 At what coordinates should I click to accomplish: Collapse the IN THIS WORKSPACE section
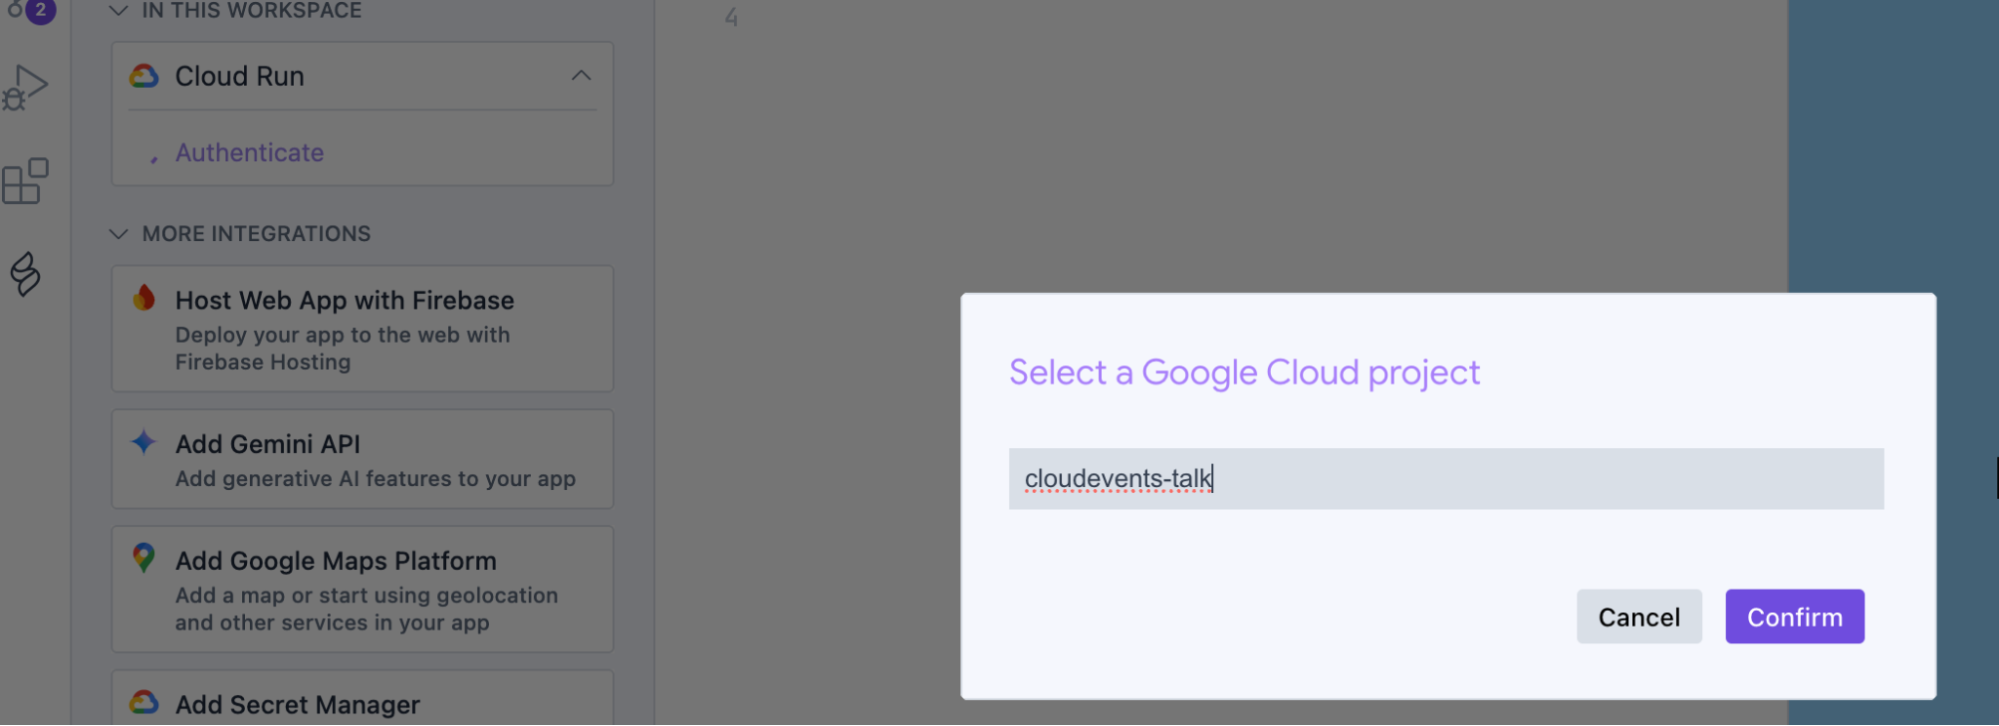tap(119, 11)
